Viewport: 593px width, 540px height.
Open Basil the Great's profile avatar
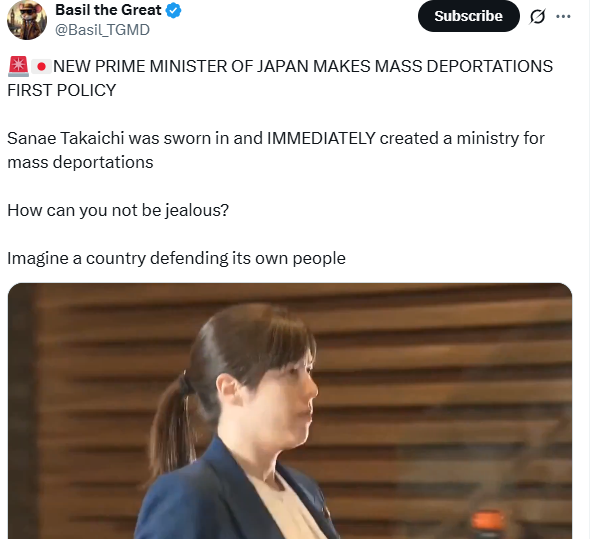tap(27, 20)
